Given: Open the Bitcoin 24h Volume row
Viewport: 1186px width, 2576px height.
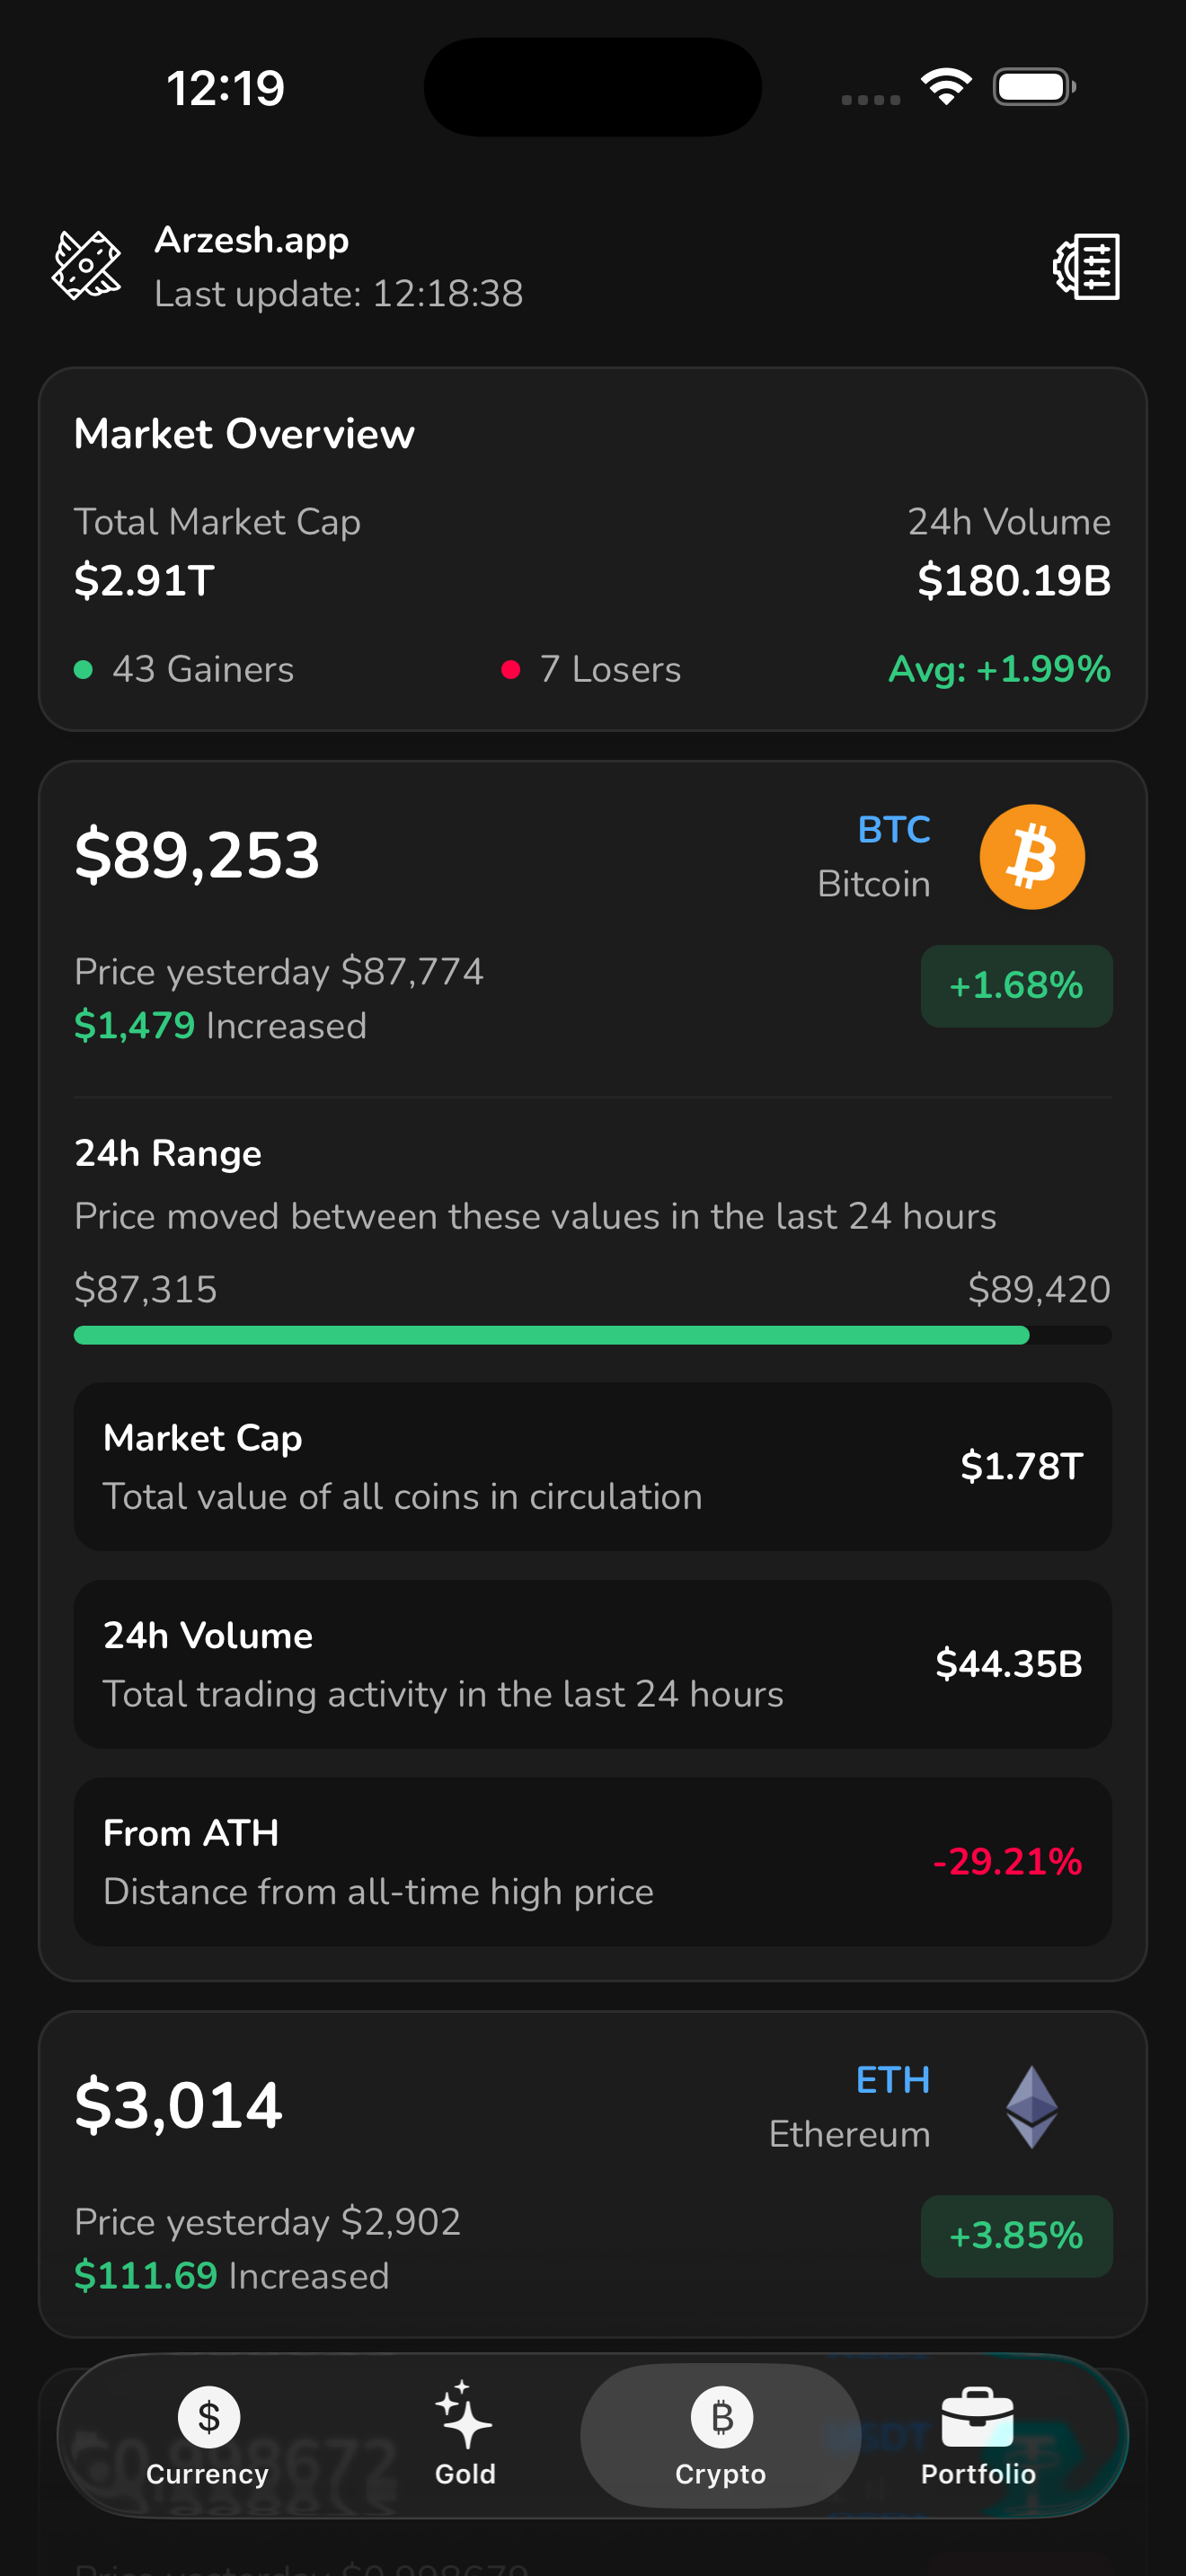Looking at the screenshot, I should pyautogui.click(x=593, y=1664).
